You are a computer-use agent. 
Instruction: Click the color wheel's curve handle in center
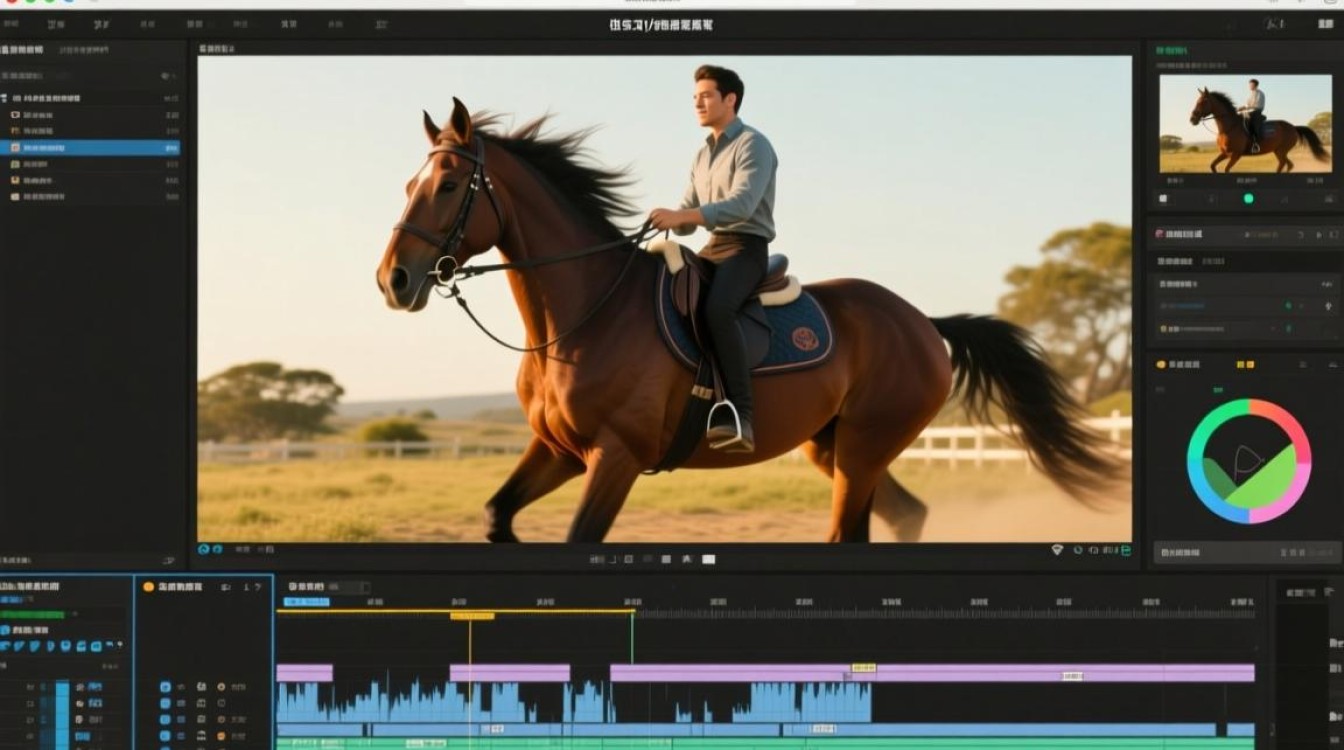click(x=1246, y=461)
